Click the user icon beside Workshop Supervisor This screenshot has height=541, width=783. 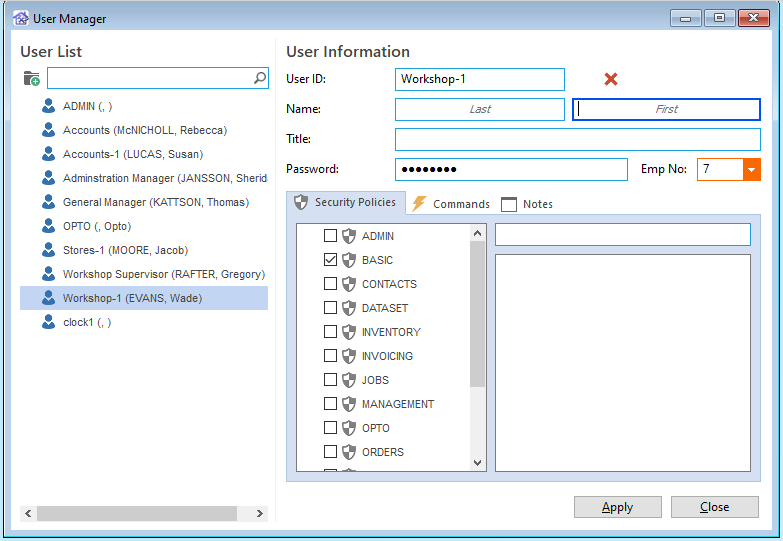point(48,274)
